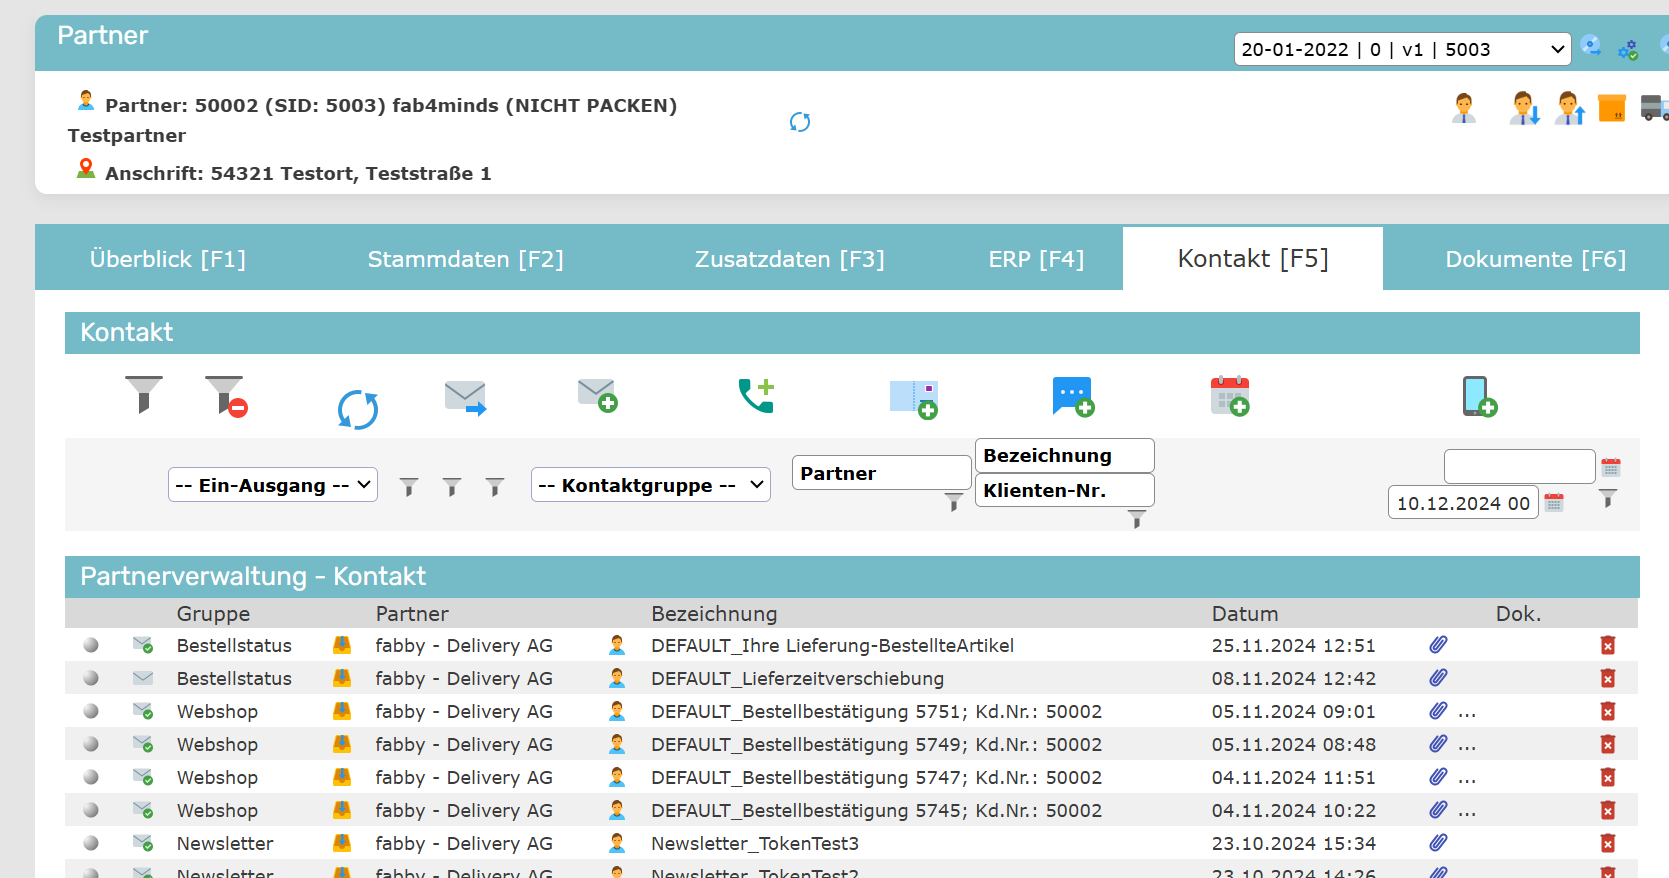Create a new email with plus icon

coord(598,395)
